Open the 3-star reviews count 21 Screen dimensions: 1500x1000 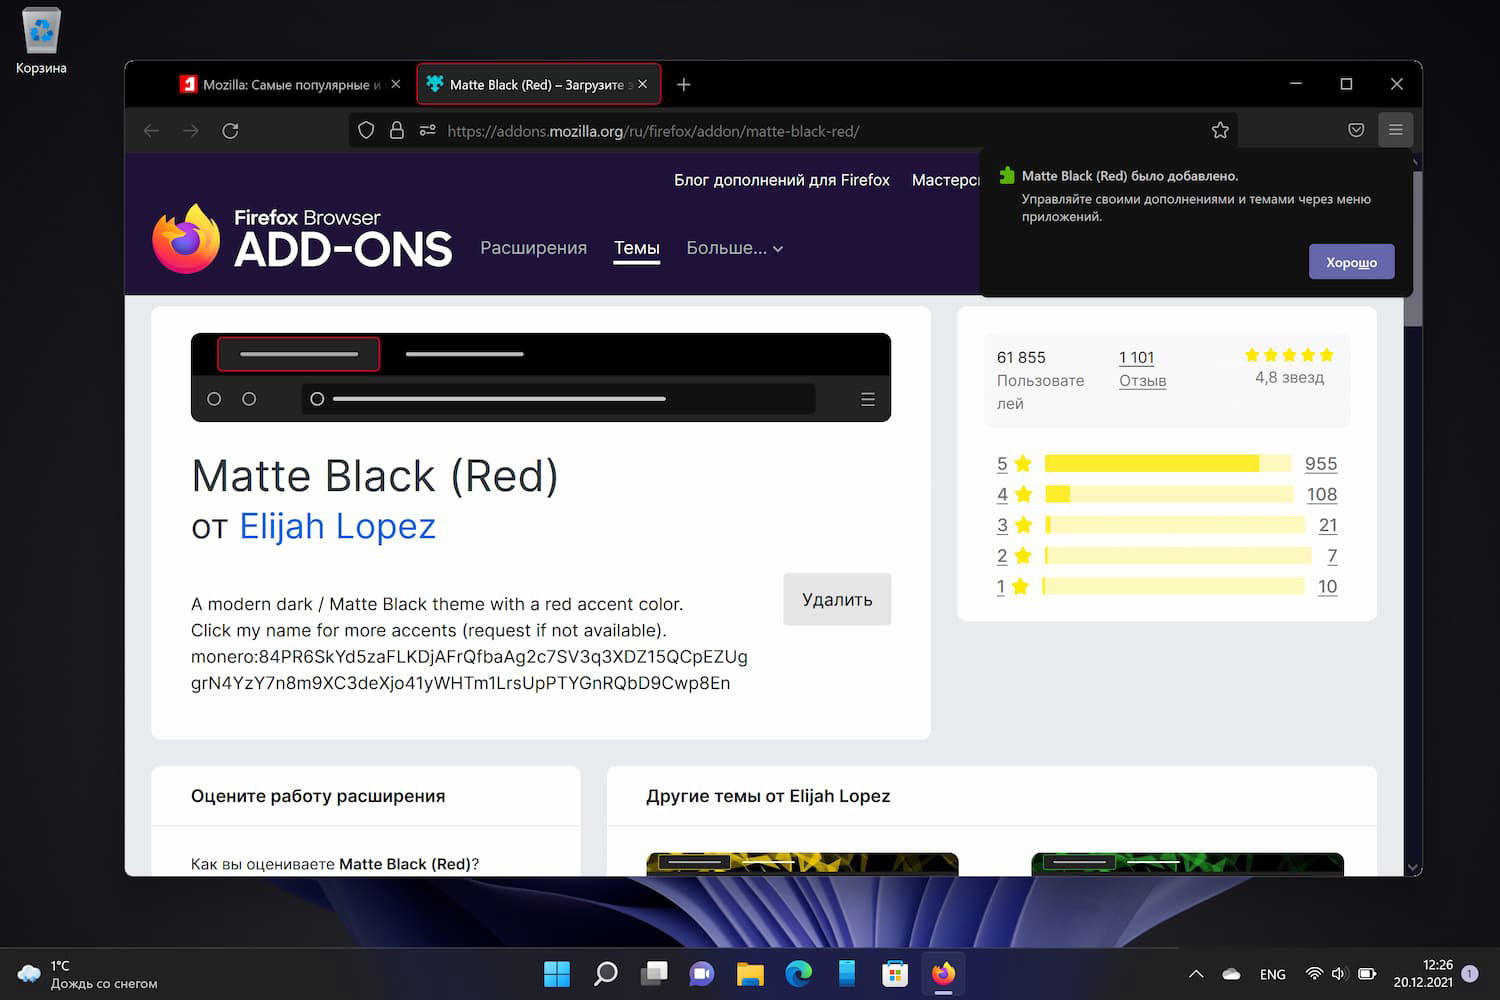click(x=1328, y=526)
